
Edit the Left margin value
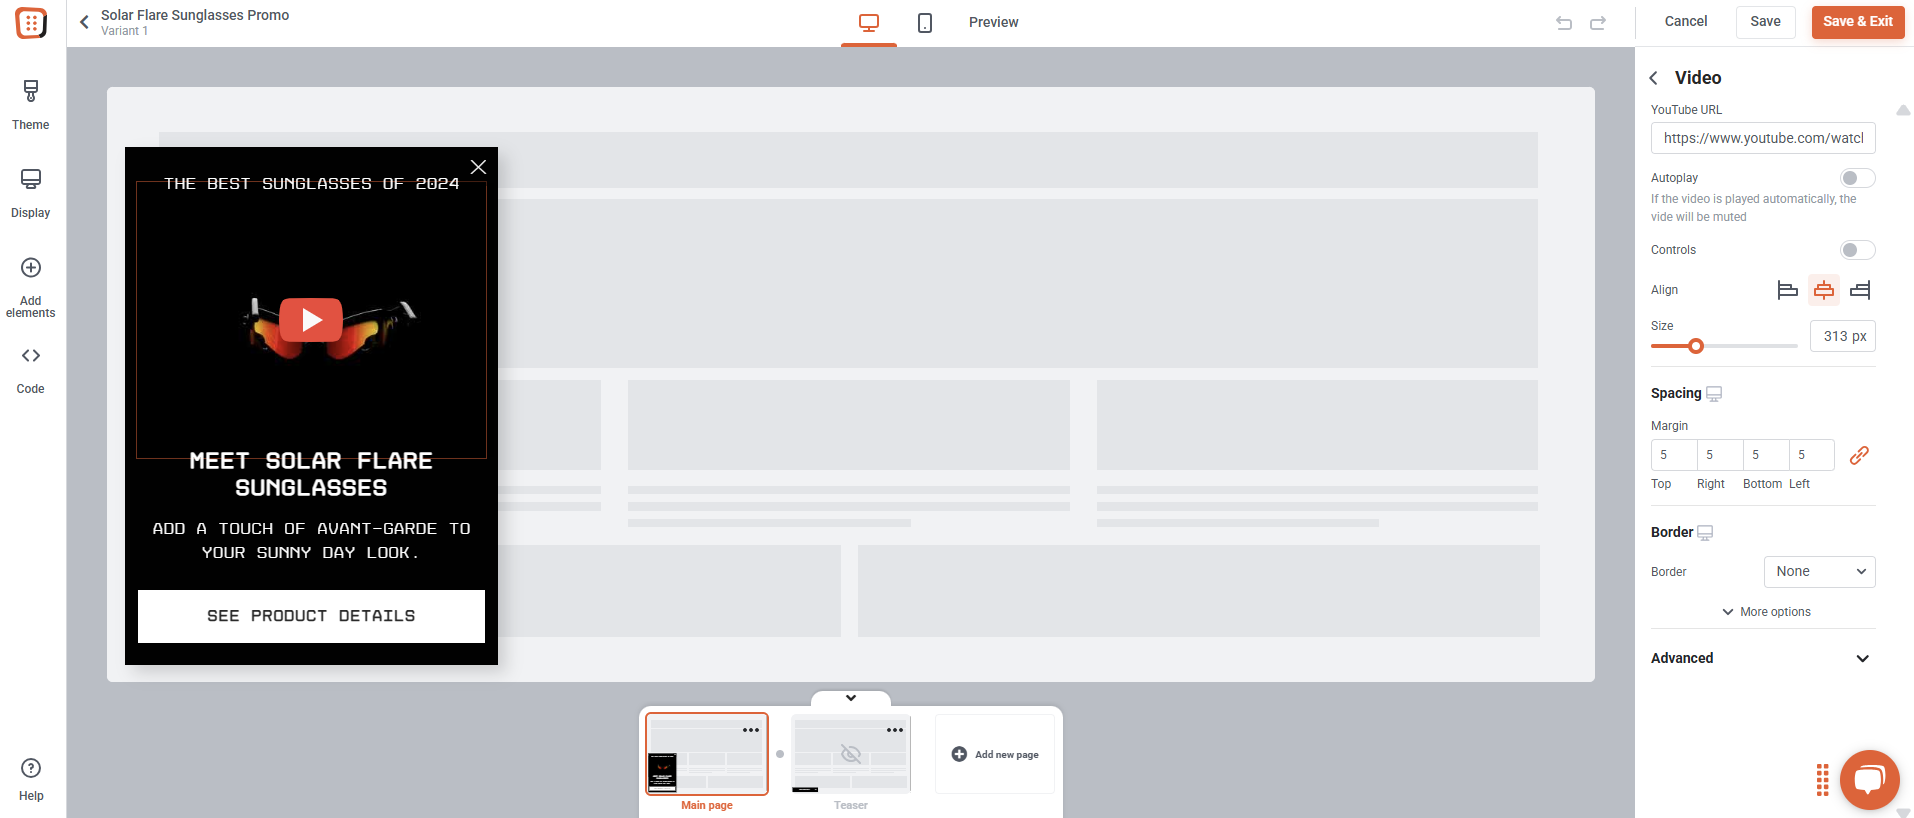coord(1812,455)
